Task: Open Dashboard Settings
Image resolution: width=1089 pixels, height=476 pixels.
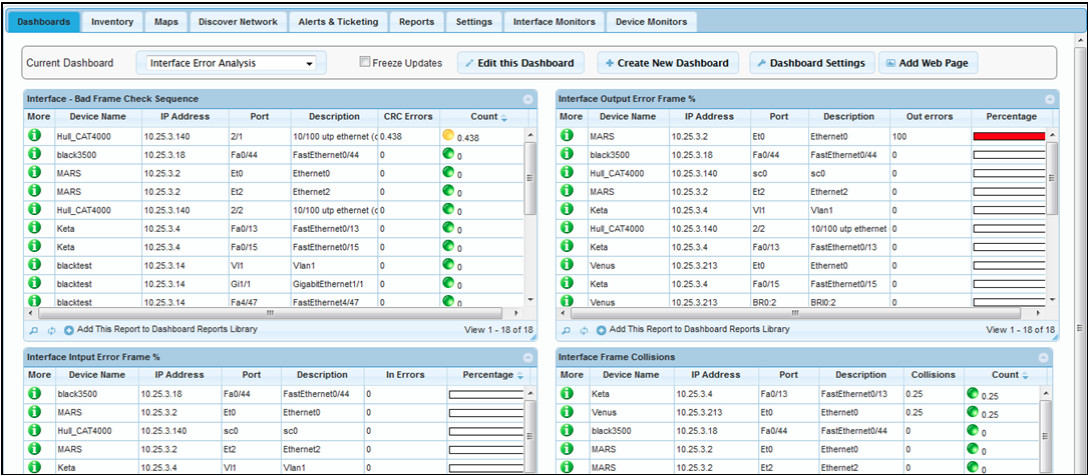Action: tap(811, 63)
